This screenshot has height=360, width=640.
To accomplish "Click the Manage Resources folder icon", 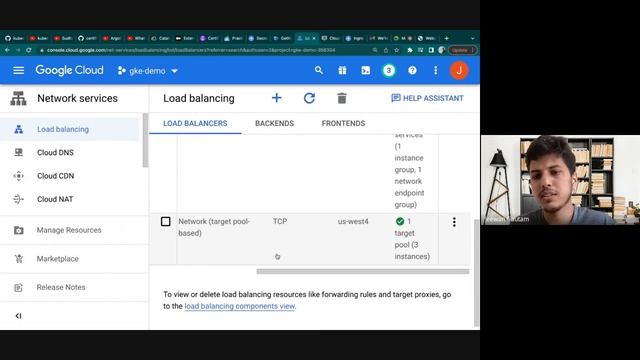I will click(18, 230).
